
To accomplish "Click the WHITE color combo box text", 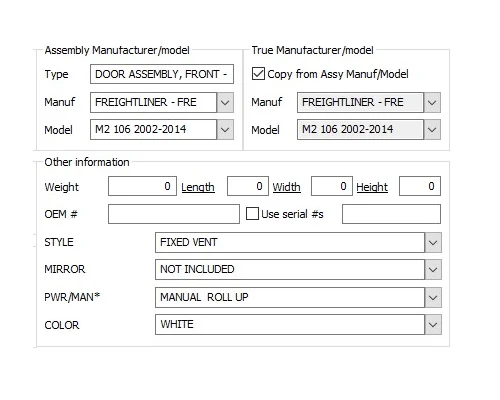I will pos(177,324).
